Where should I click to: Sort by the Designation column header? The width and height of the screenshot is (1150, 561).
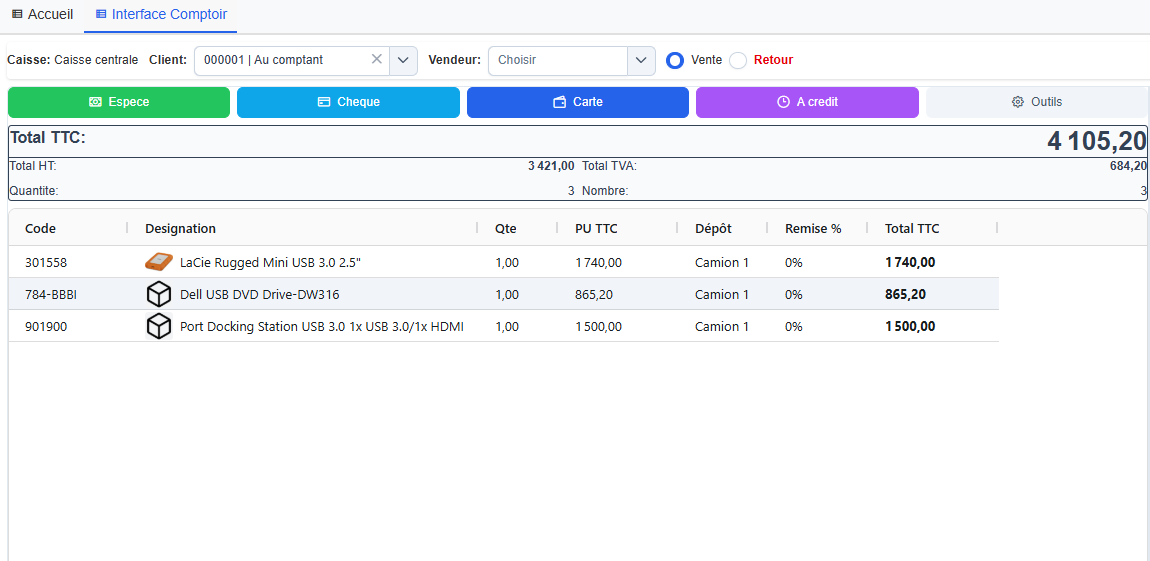pyautogui.click(x=181, y=229)
